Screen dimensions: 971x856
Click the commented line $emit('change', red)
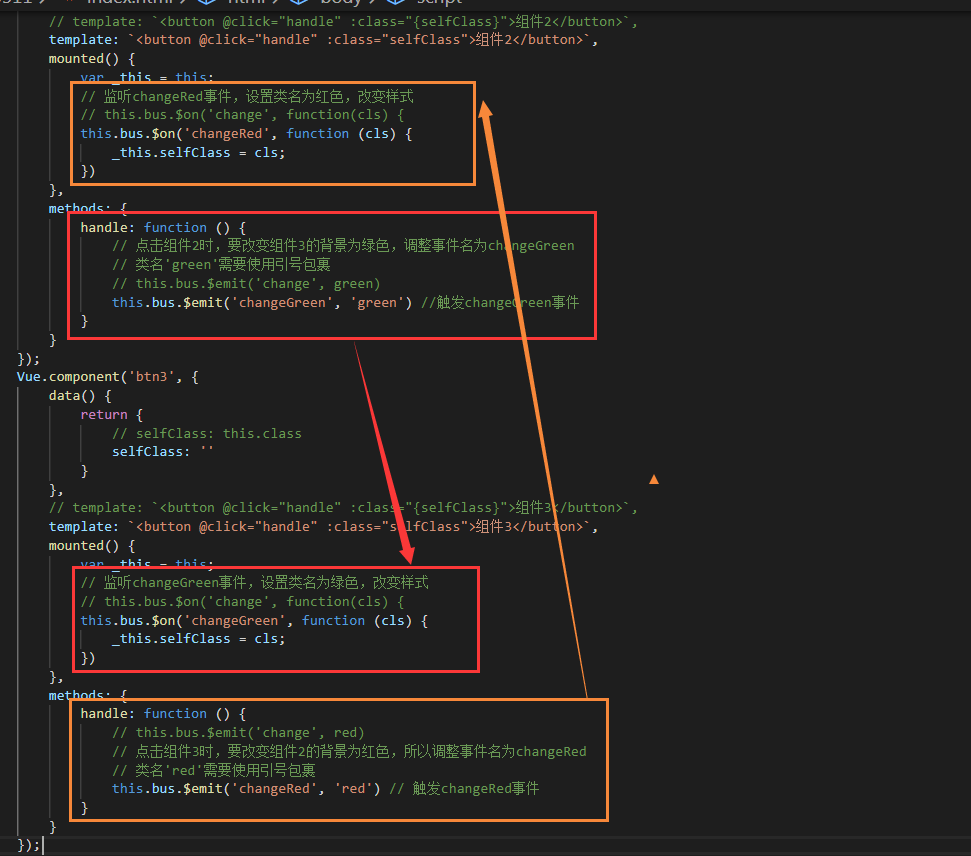click(238, 733)
